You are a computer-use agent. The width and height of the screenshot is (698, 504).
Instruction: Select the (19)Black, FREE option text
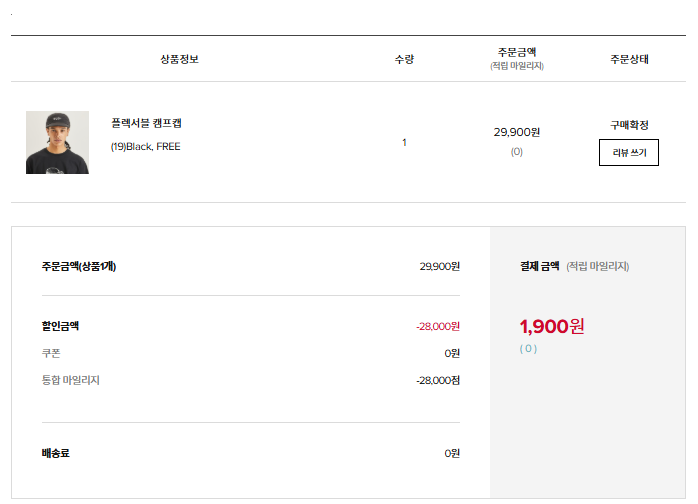pos(146,146)
